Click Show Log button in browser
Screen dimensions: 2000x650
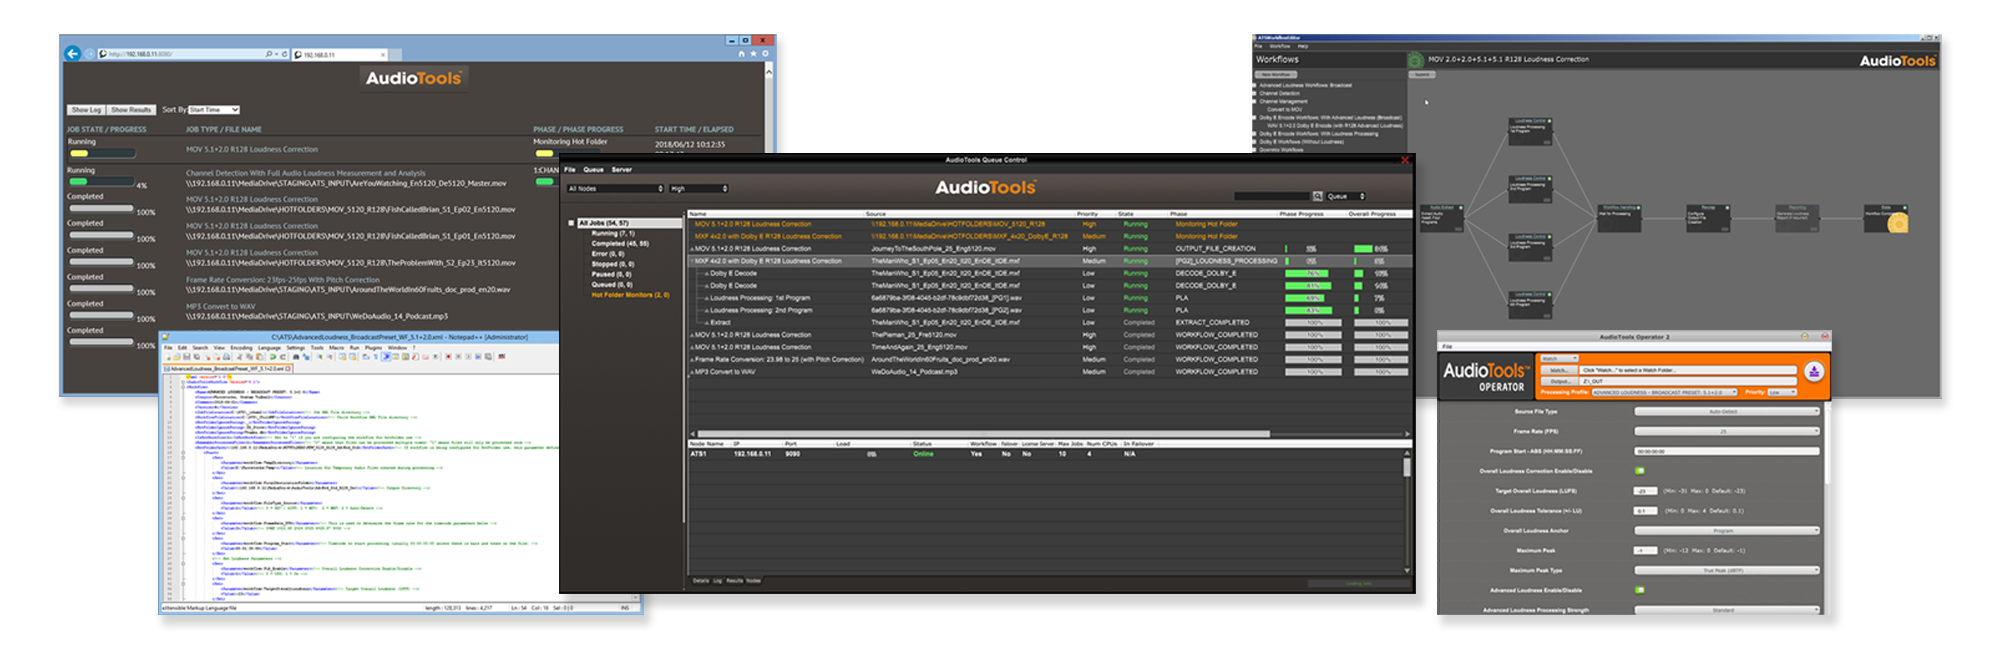(x=86, y=110)
